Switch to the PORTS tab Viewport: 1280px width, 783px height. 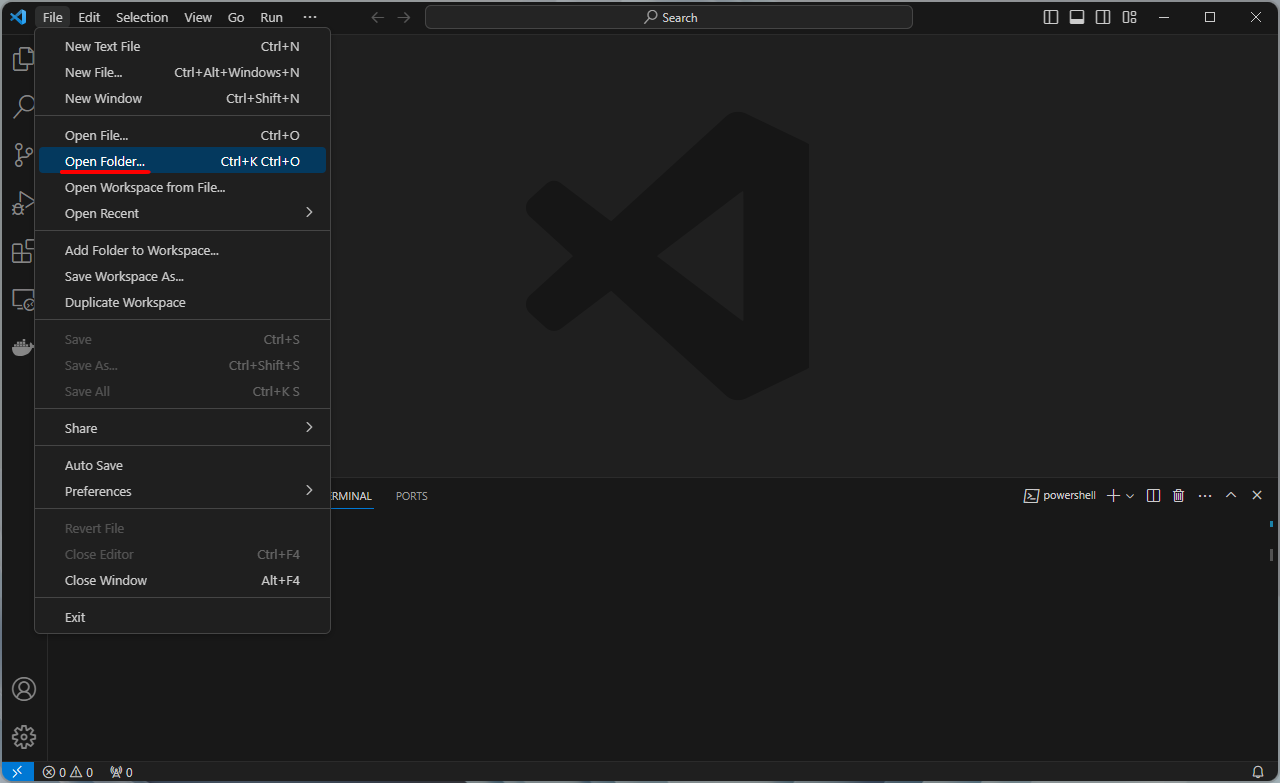coord(411,496)
